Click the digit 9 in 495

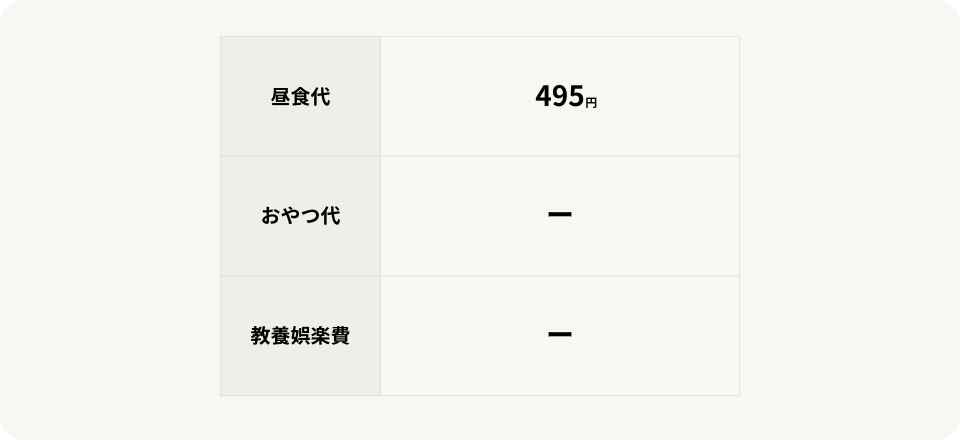click(x=559, y=96)
